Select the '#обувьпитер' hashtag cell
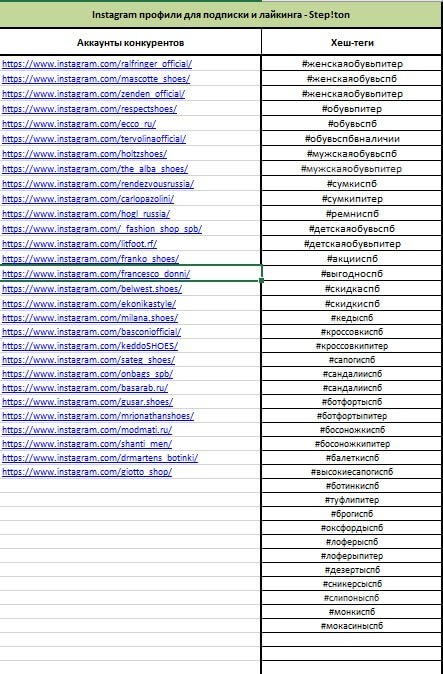 (x=352, y=109)
